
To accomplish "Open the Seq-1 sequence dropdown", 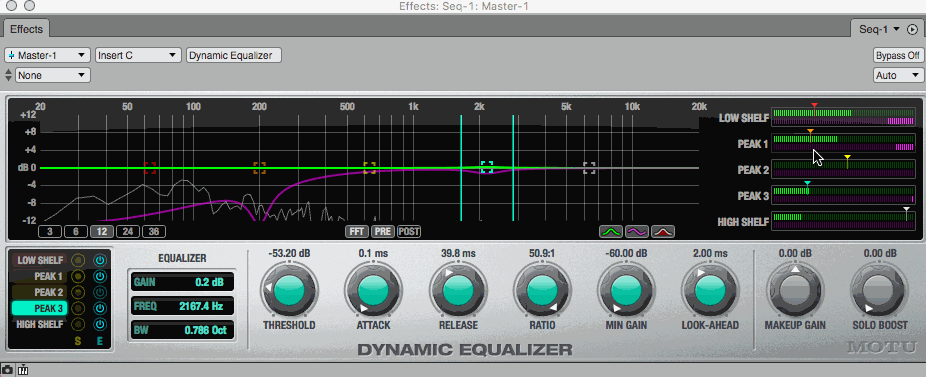I will (878, 29).
